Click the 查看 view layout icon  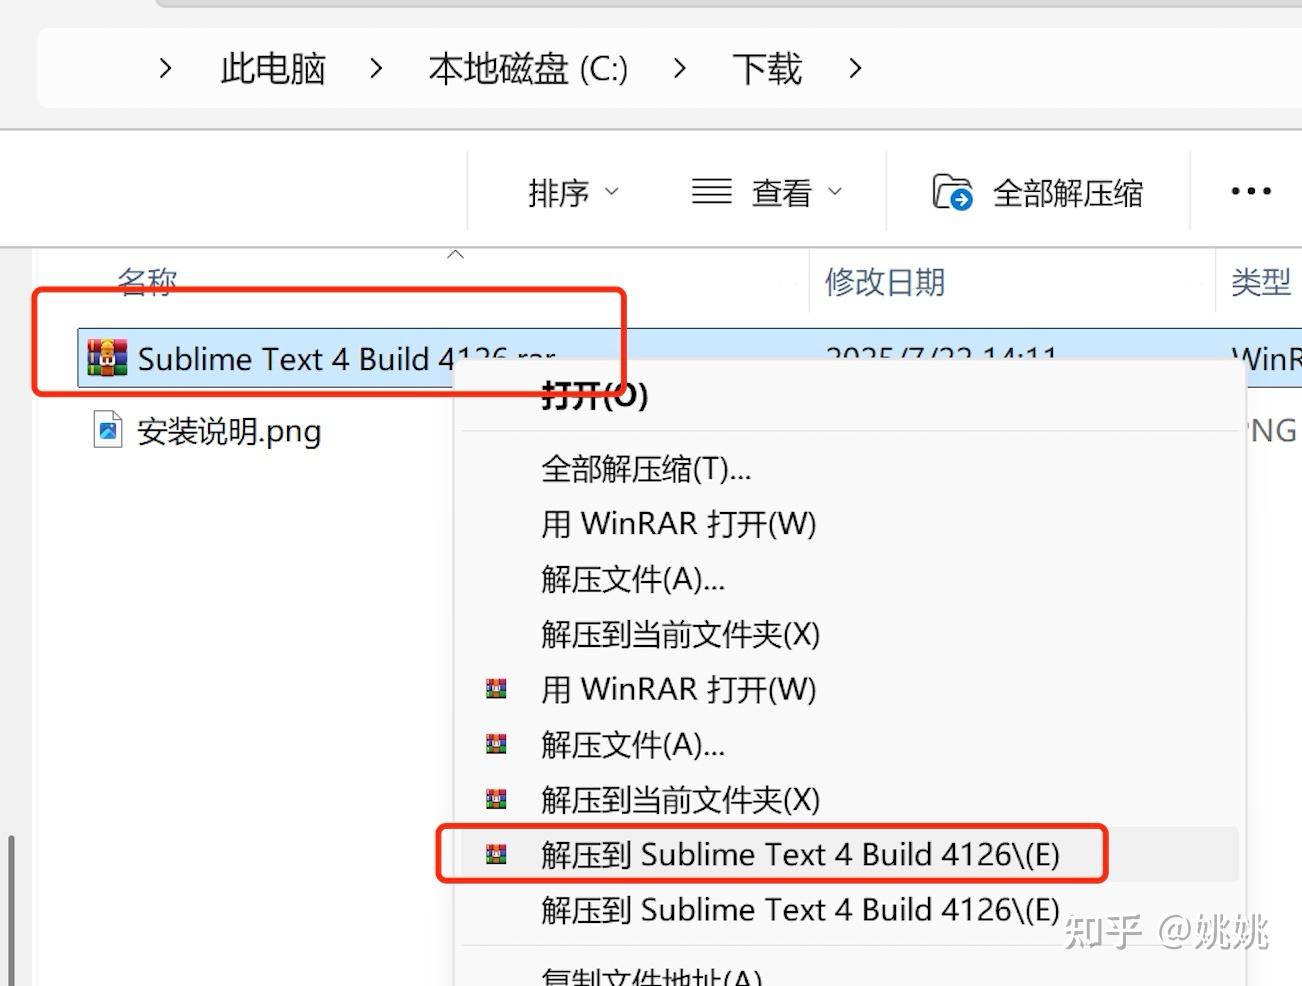(x=710, y=191)
